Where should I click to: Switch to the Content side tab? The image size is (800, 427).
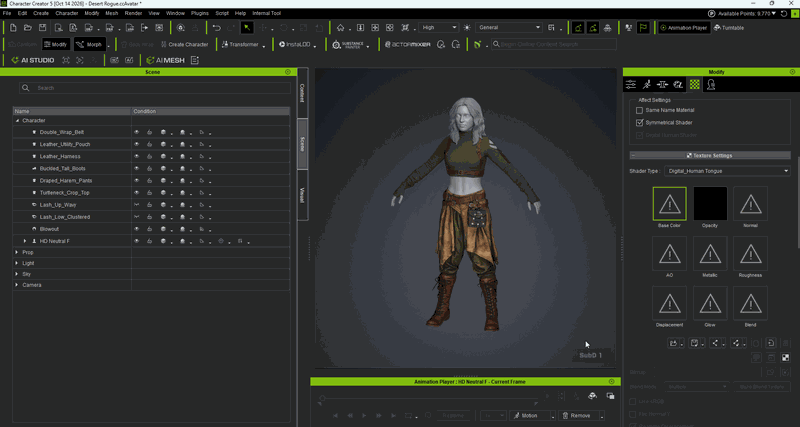302,93
